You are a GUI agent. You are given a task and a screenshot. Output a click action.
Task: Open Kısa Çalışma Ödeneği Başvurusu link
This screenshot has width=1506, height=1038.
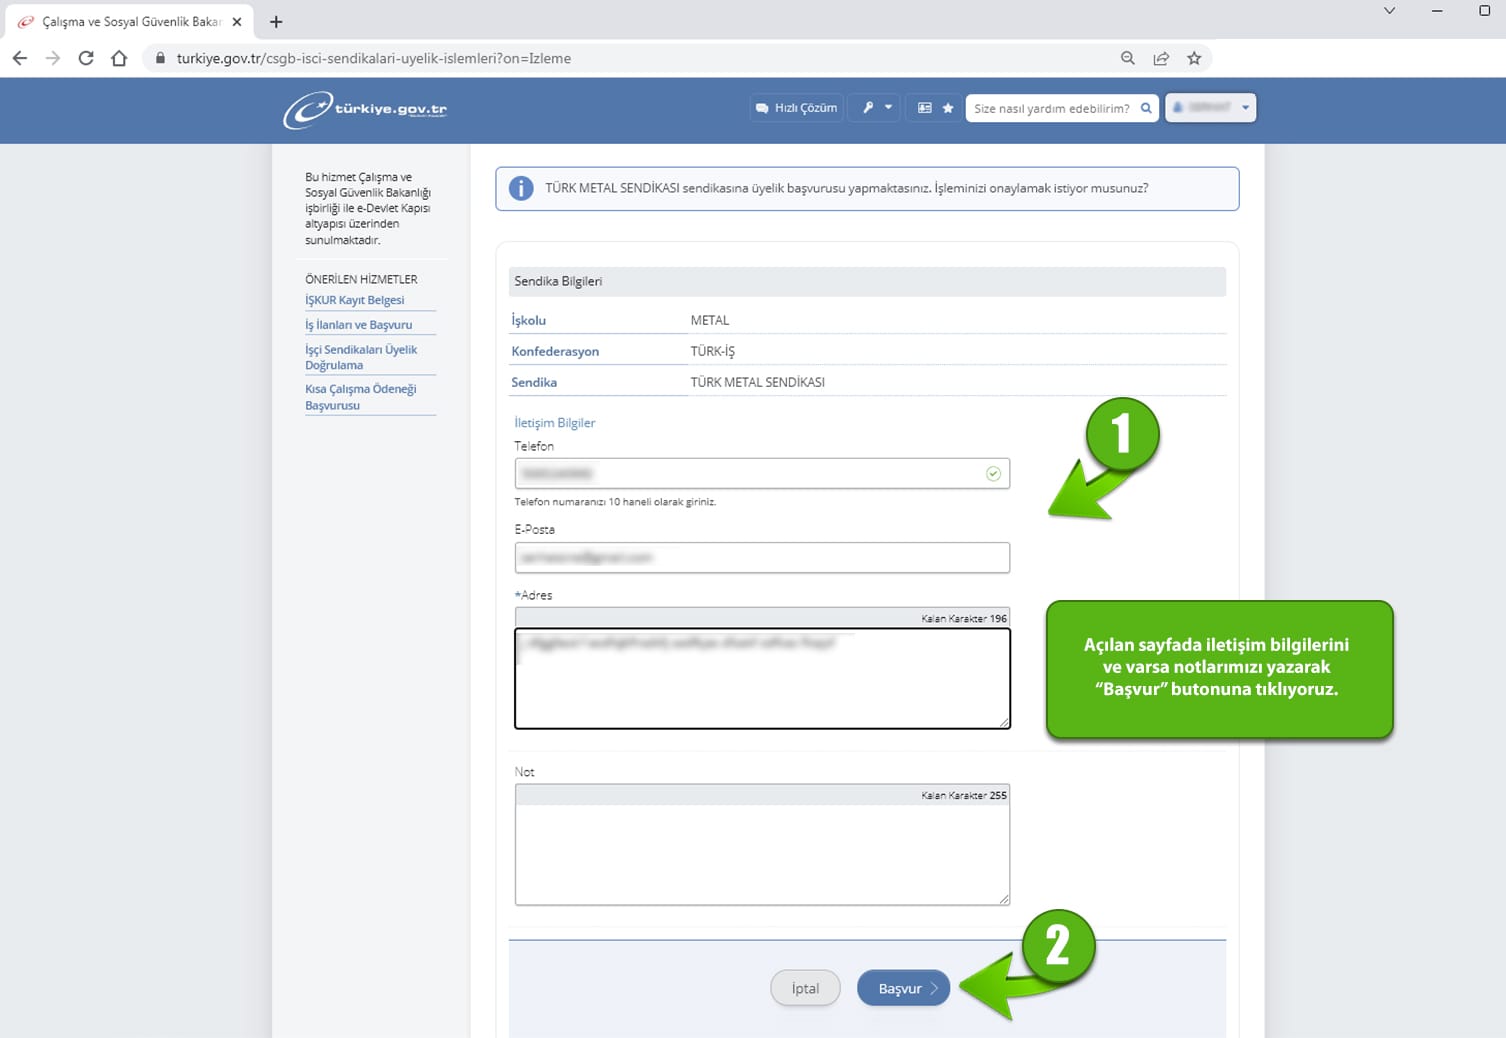[361, 397]
